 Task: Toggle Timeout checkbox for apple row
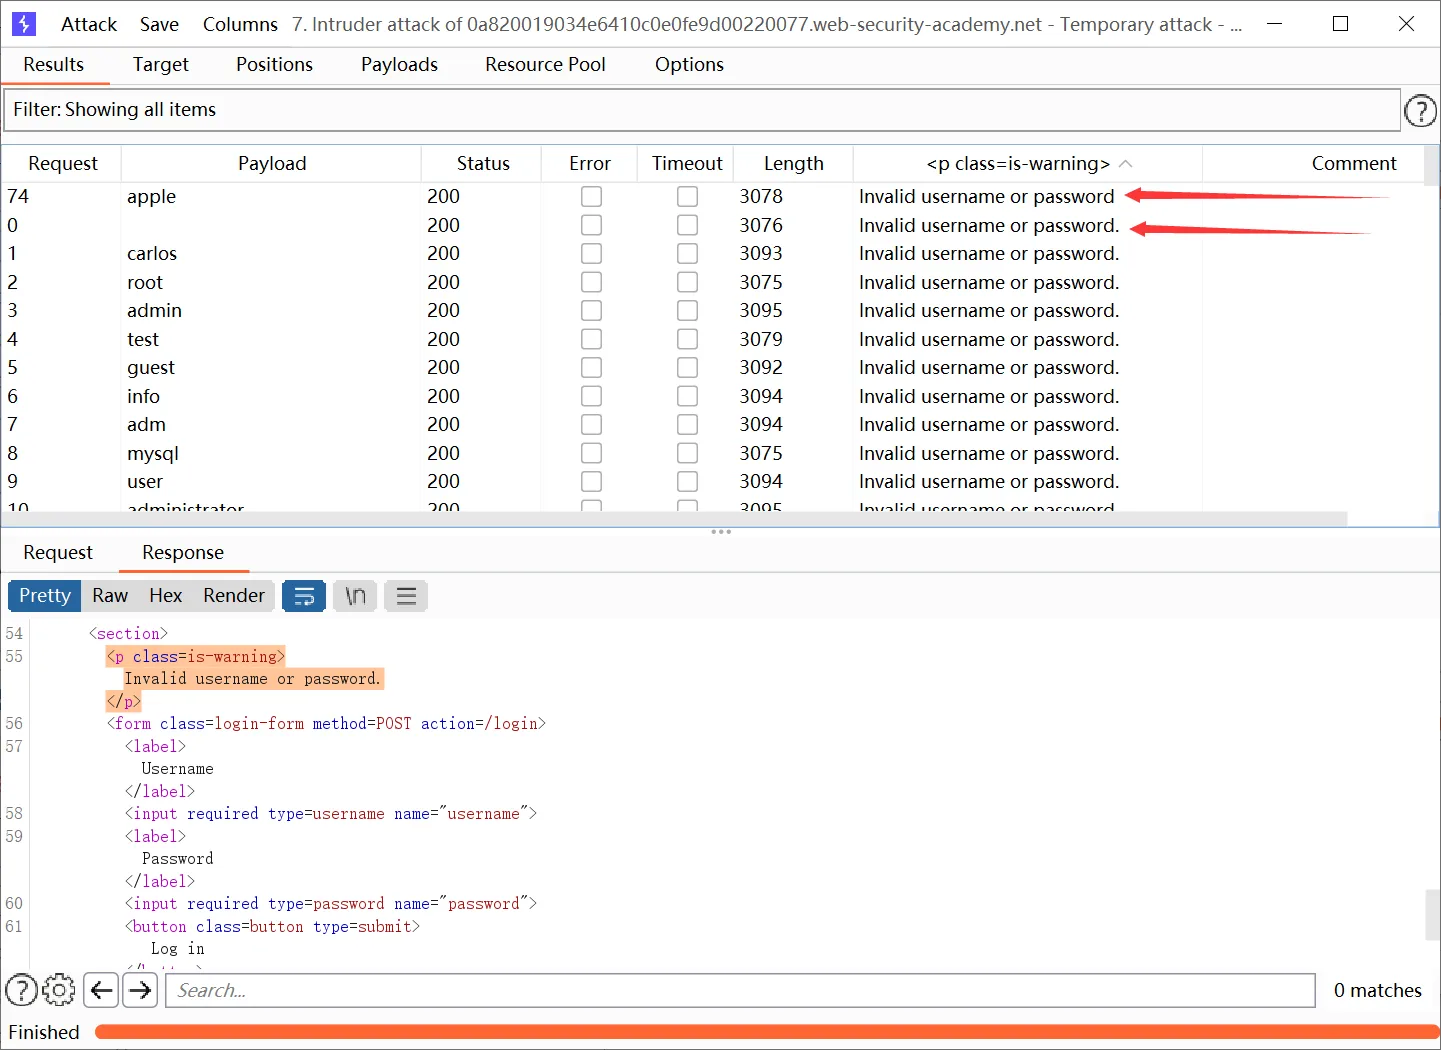click(x=687, y=197)
